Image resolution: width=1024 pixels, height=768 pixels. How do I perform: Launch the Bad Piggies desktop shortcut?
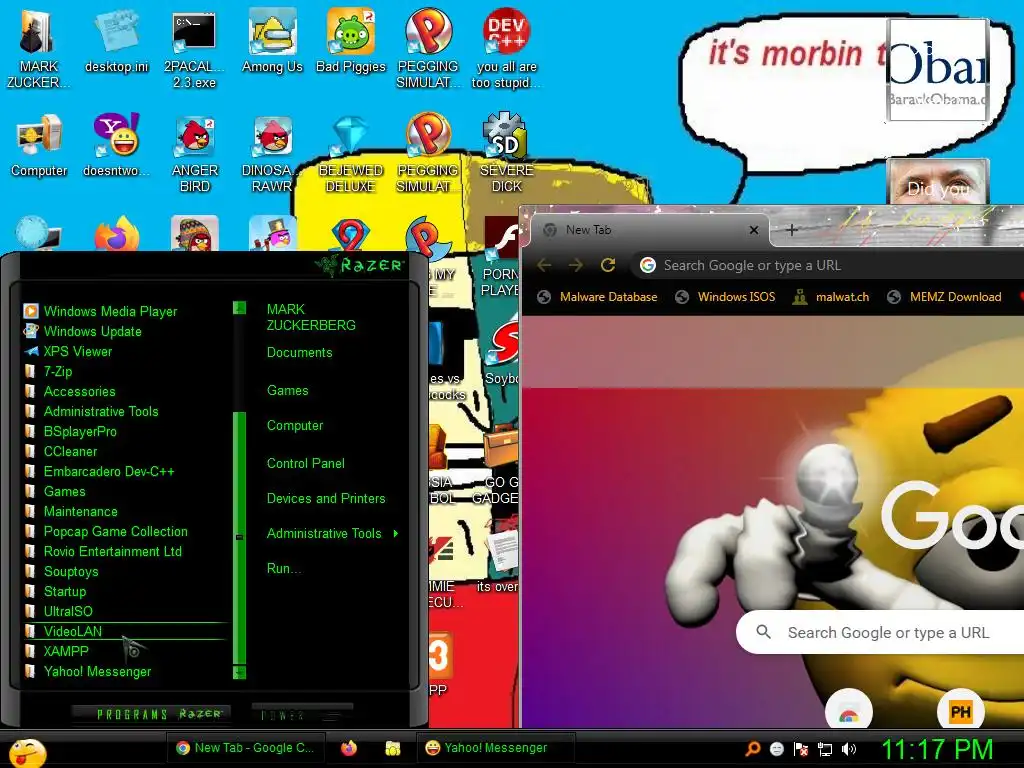pos(351,42)
